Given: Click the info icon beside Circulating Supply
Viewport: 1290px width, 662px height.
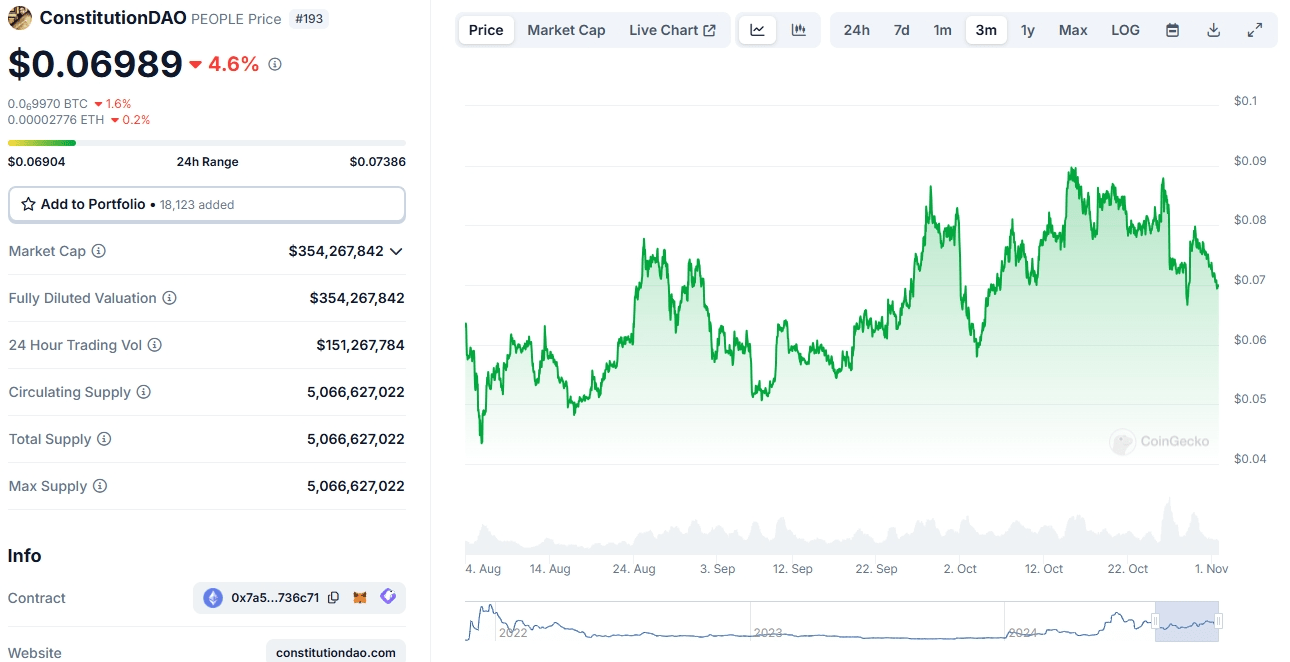Looking at the screenshot, I should 144,392.
